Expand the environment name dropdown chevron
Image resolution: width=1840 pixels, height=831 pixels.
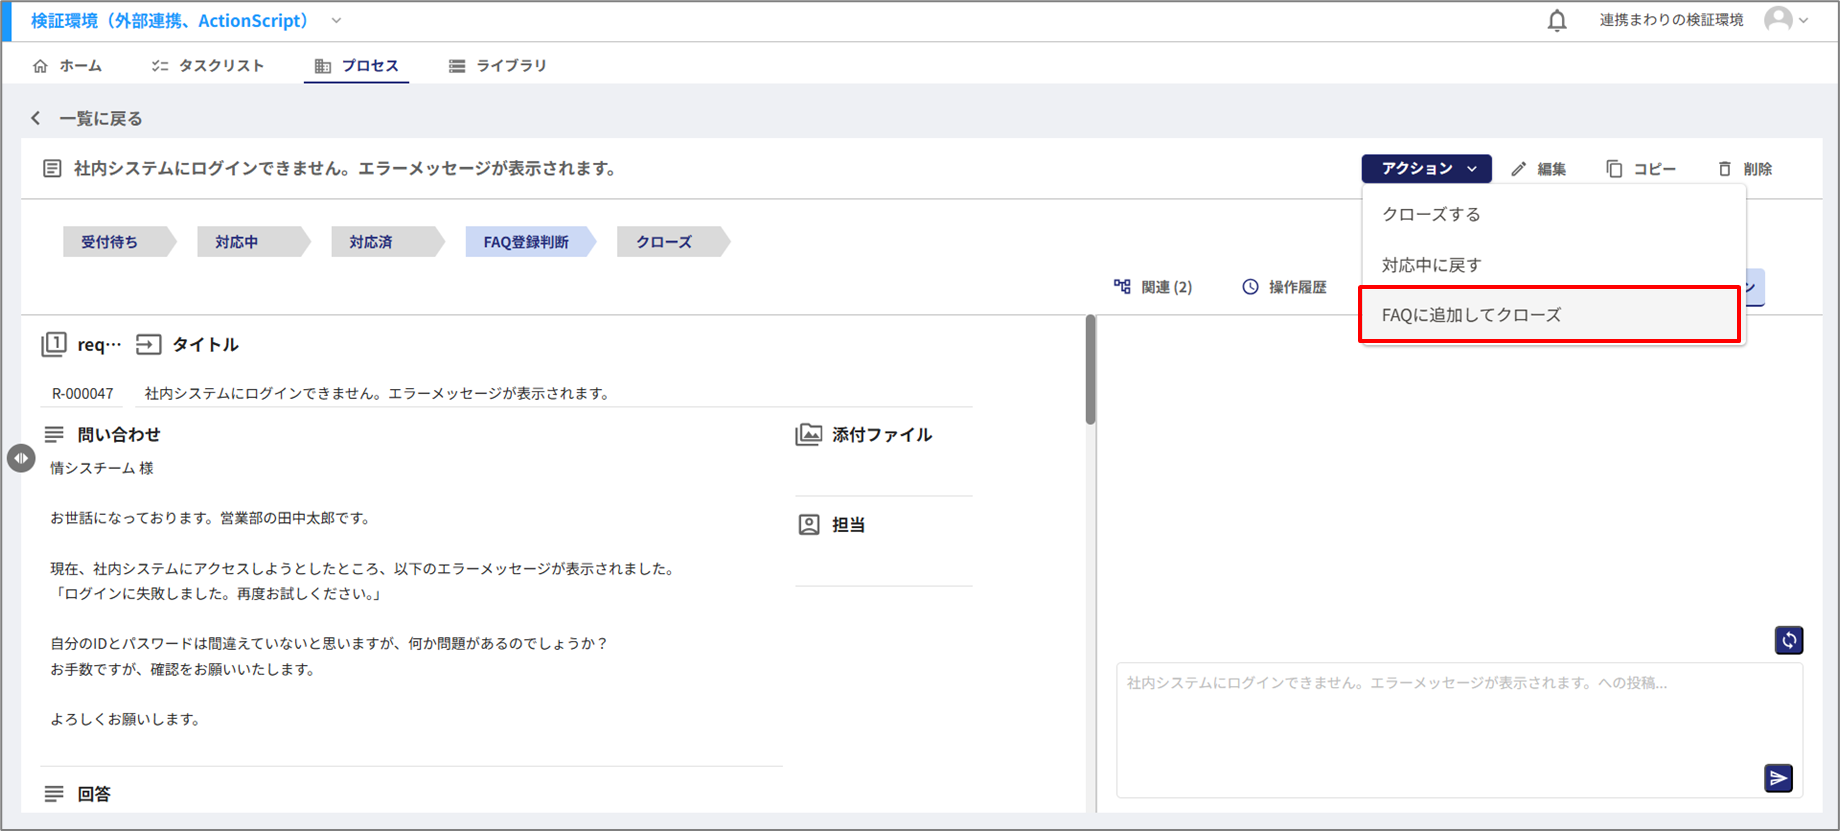tap(337, 21)
